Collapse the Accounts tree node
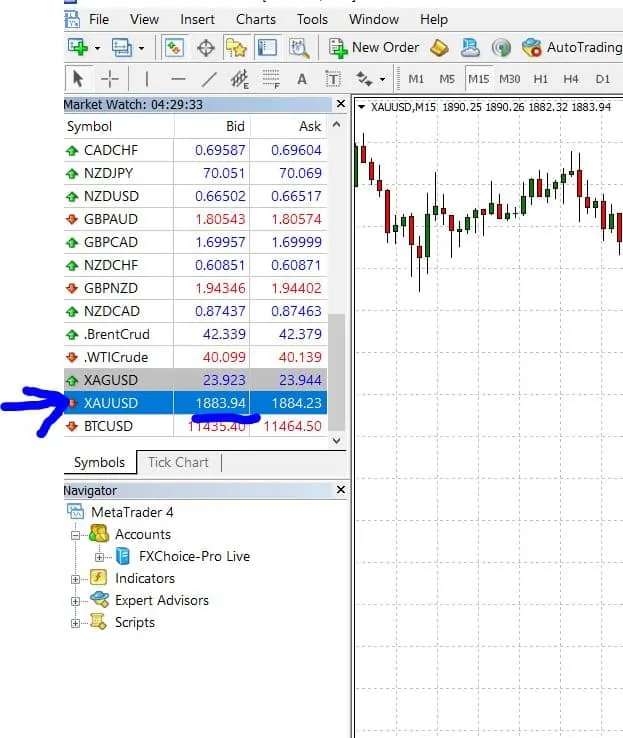Image resolution: width=623 pixels, height=738 pixels. click(75, 535)
